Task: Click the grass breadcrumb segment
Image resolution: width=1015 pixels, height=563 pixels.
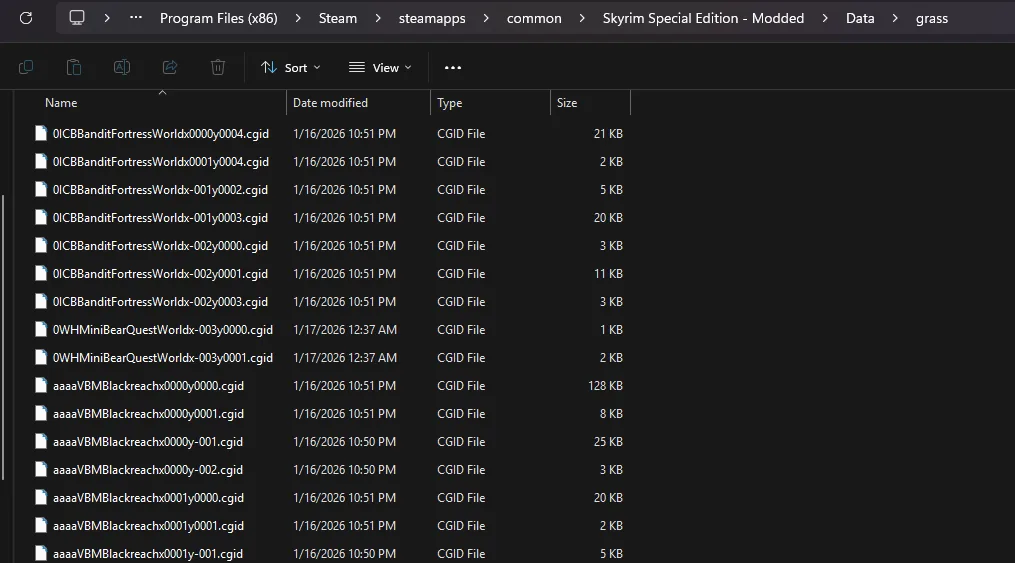Action: [x=931, y=18]
